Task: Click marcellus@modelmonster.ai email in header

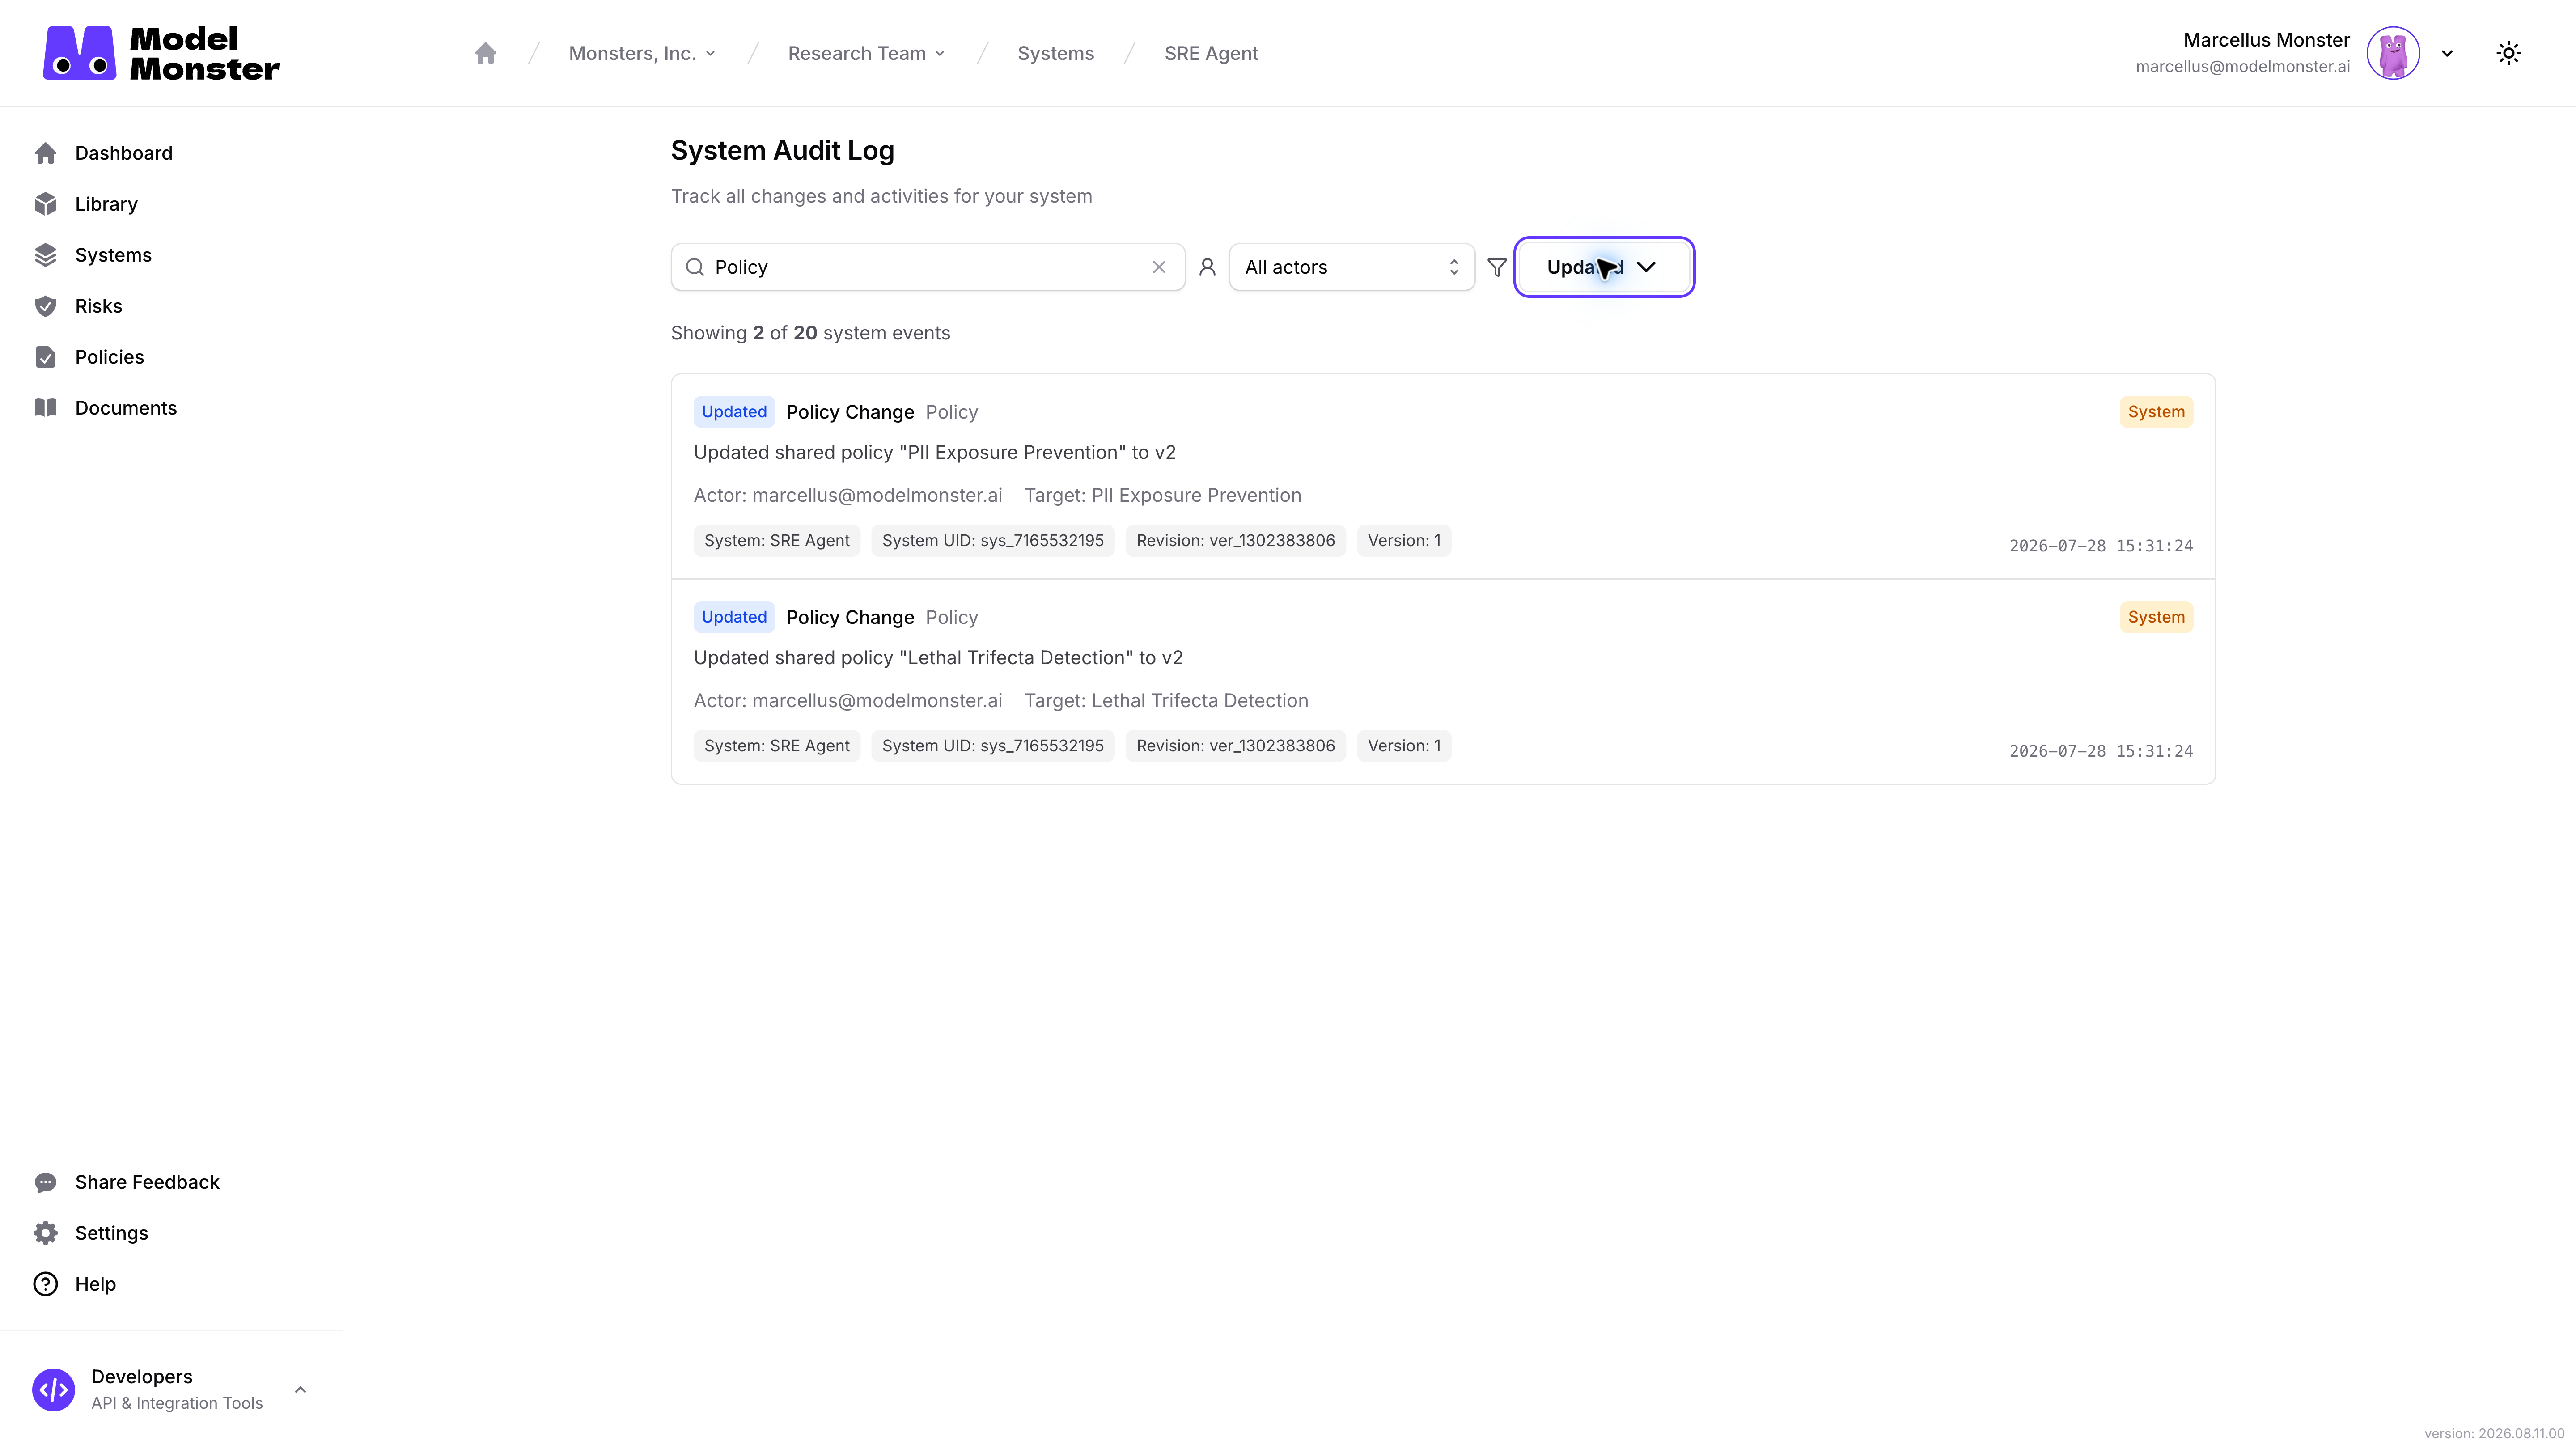Action: point(2243,67)
